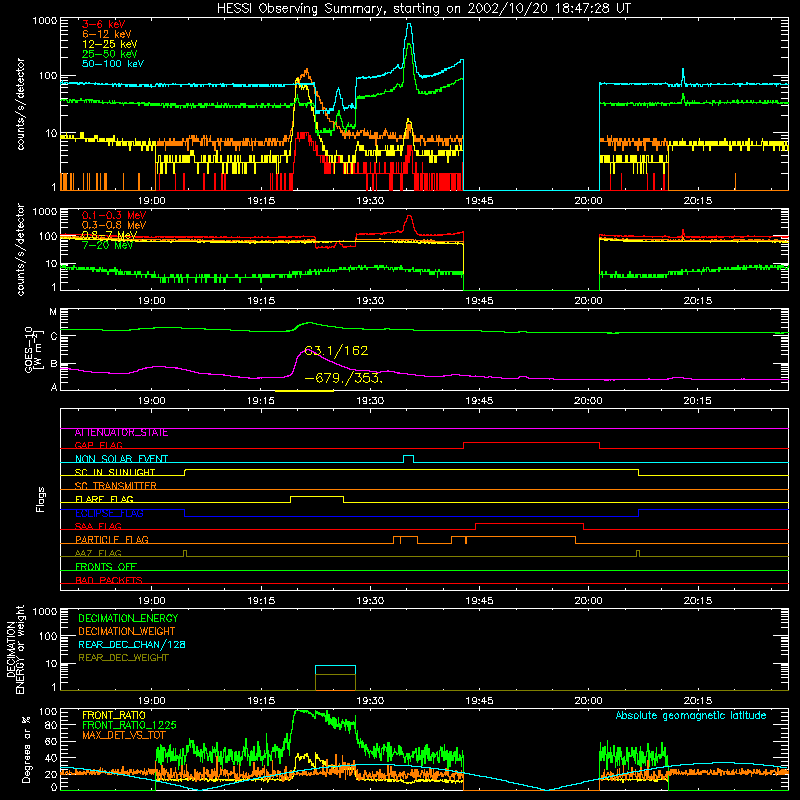800x800 pixels.
Task: Click the 20:00 tick under the MeV panel
Action: tap(588, 301)
